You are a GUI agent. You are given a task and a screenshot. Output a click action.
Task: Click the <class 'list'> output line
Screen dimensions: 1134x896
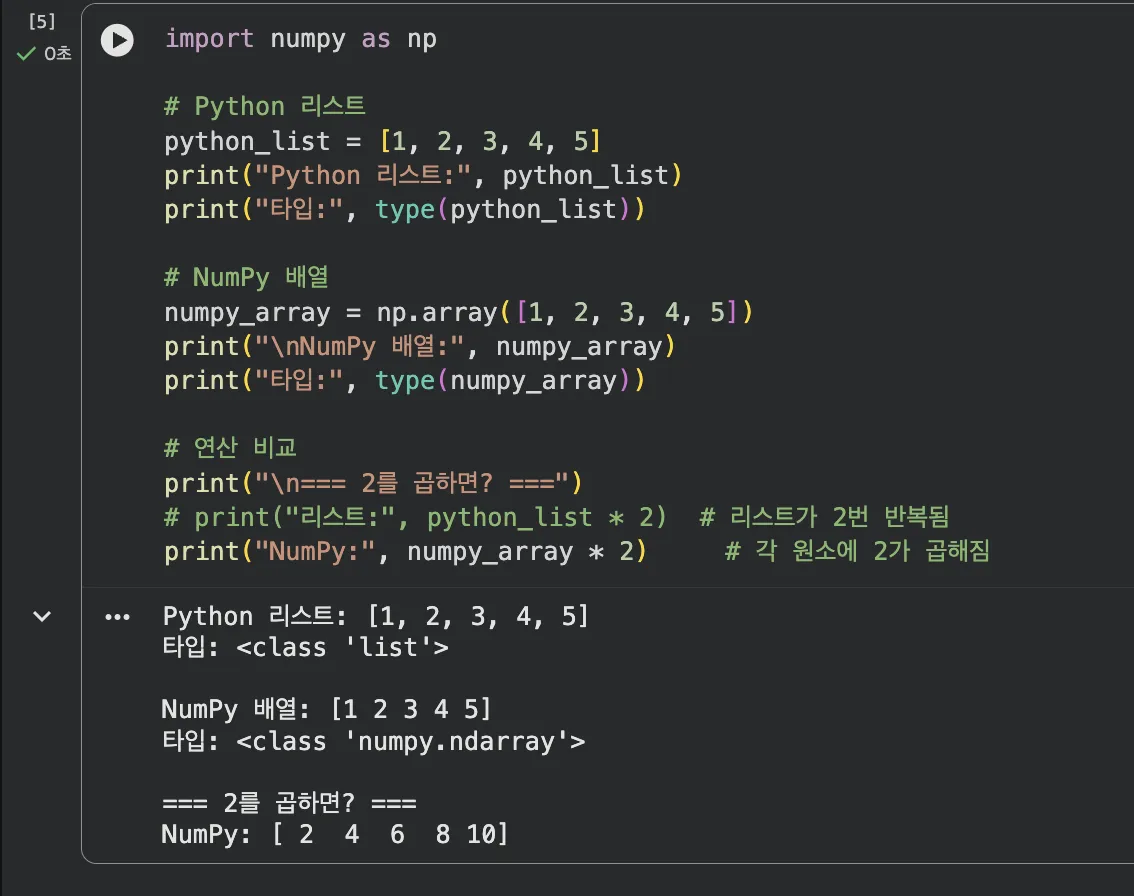coord(342,648)
